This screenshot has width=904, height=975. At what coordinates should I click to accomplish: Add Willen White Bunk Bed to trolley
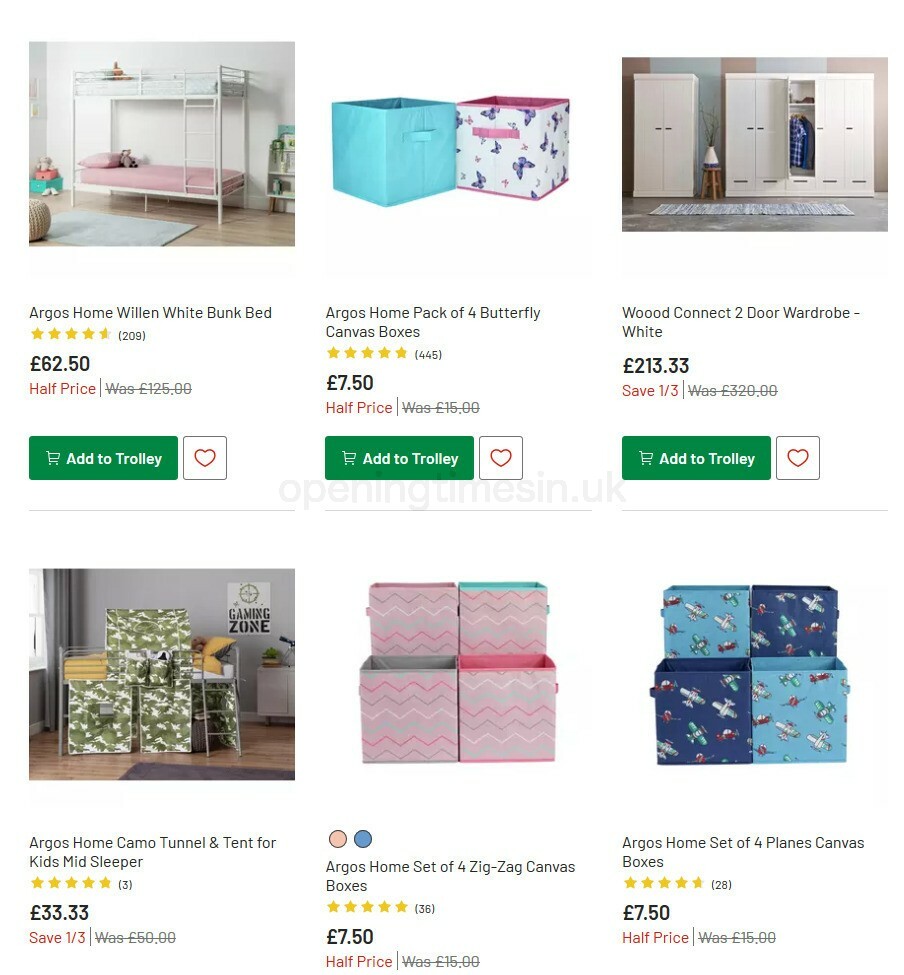(x=103, y=458)
